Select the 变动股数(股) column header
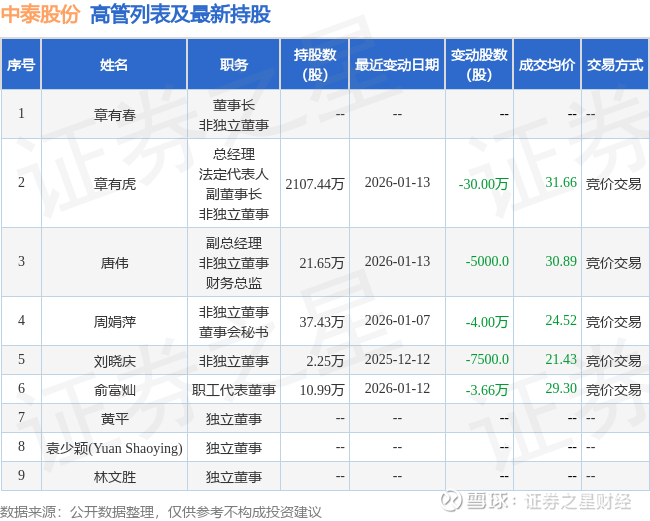 [479, 65]
